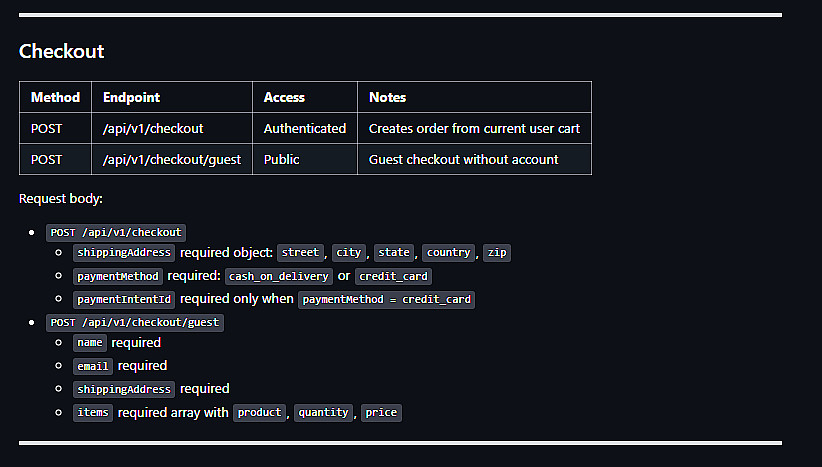Click the Authenticated access cell
The image size is (822, 467).
(304, 128)
